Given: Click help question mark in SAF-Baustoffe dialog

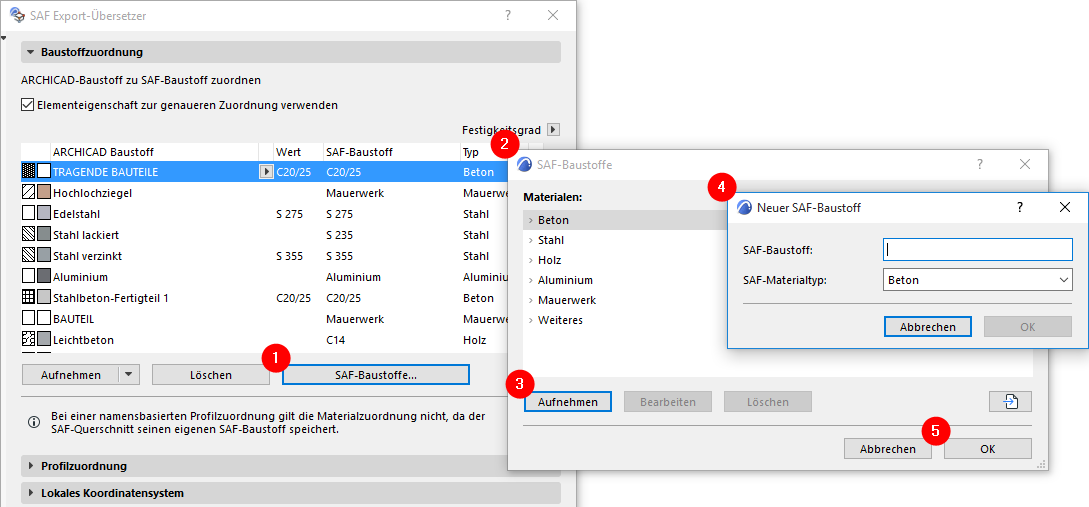Looking at the screenshot, I should (x=980, y=164).
